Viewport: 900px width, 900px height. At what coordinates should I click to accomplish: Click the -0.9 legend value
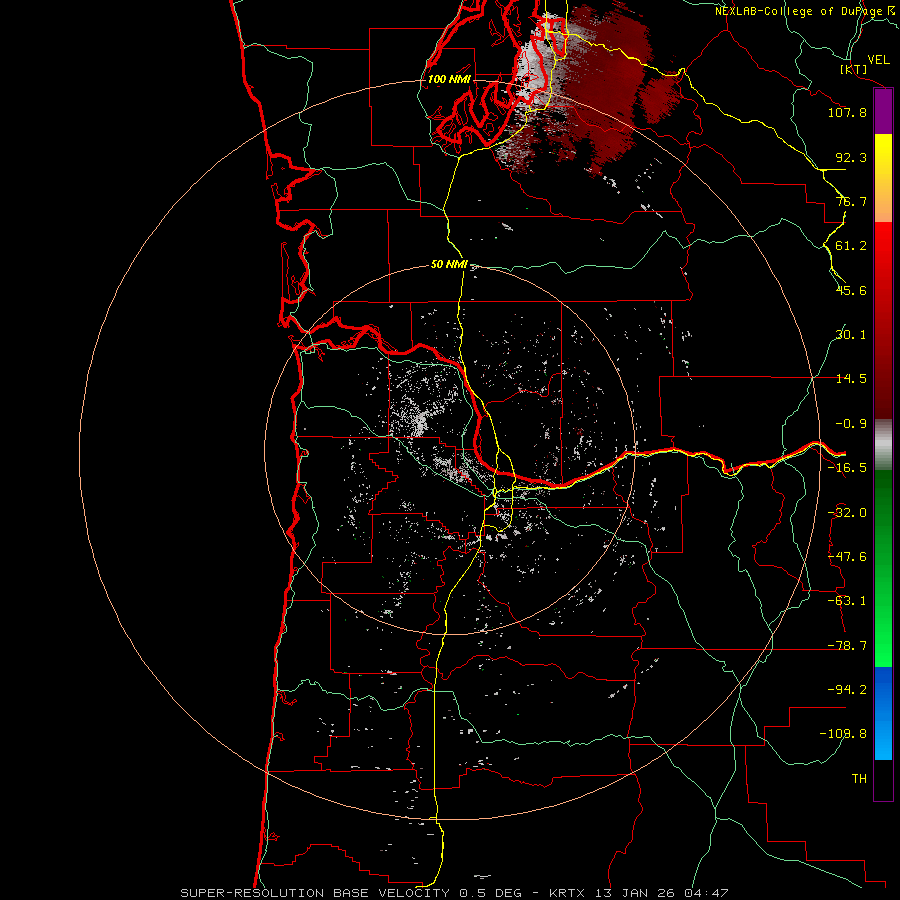(851, 424)
